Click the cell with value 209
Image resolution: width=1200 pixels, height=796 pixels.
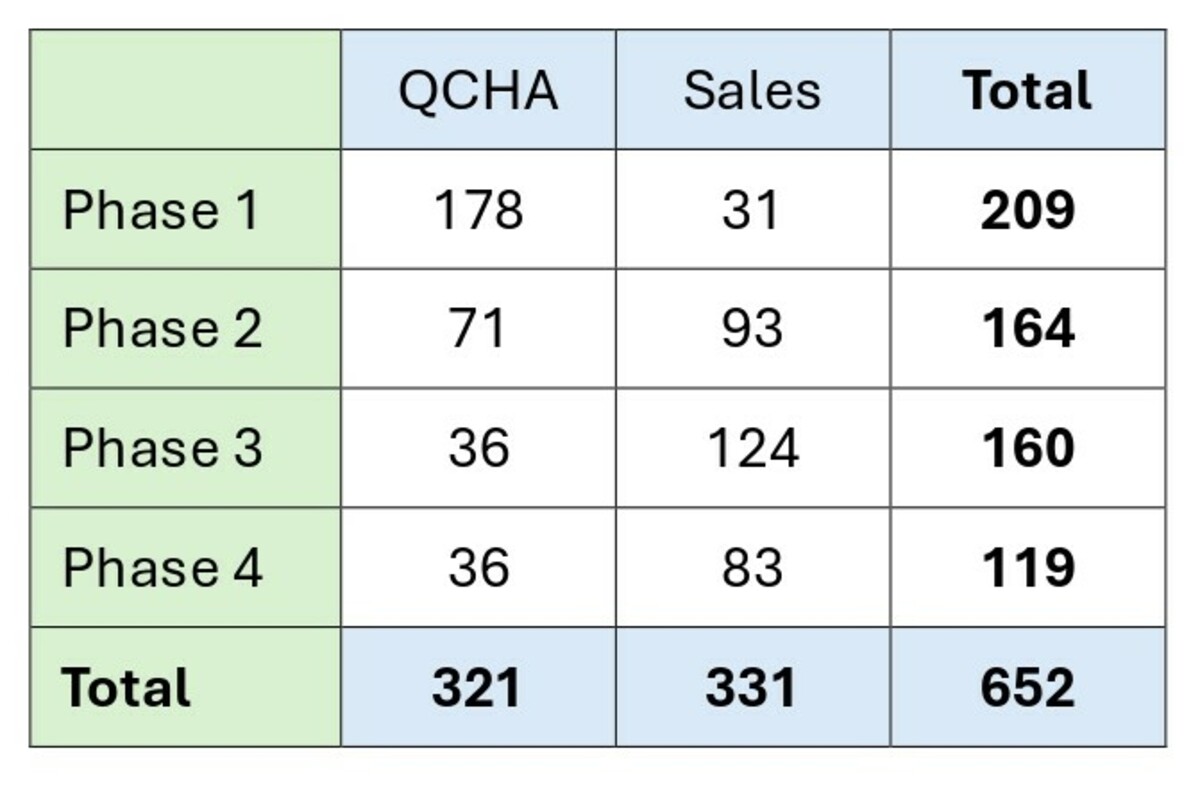point(1028,209)
